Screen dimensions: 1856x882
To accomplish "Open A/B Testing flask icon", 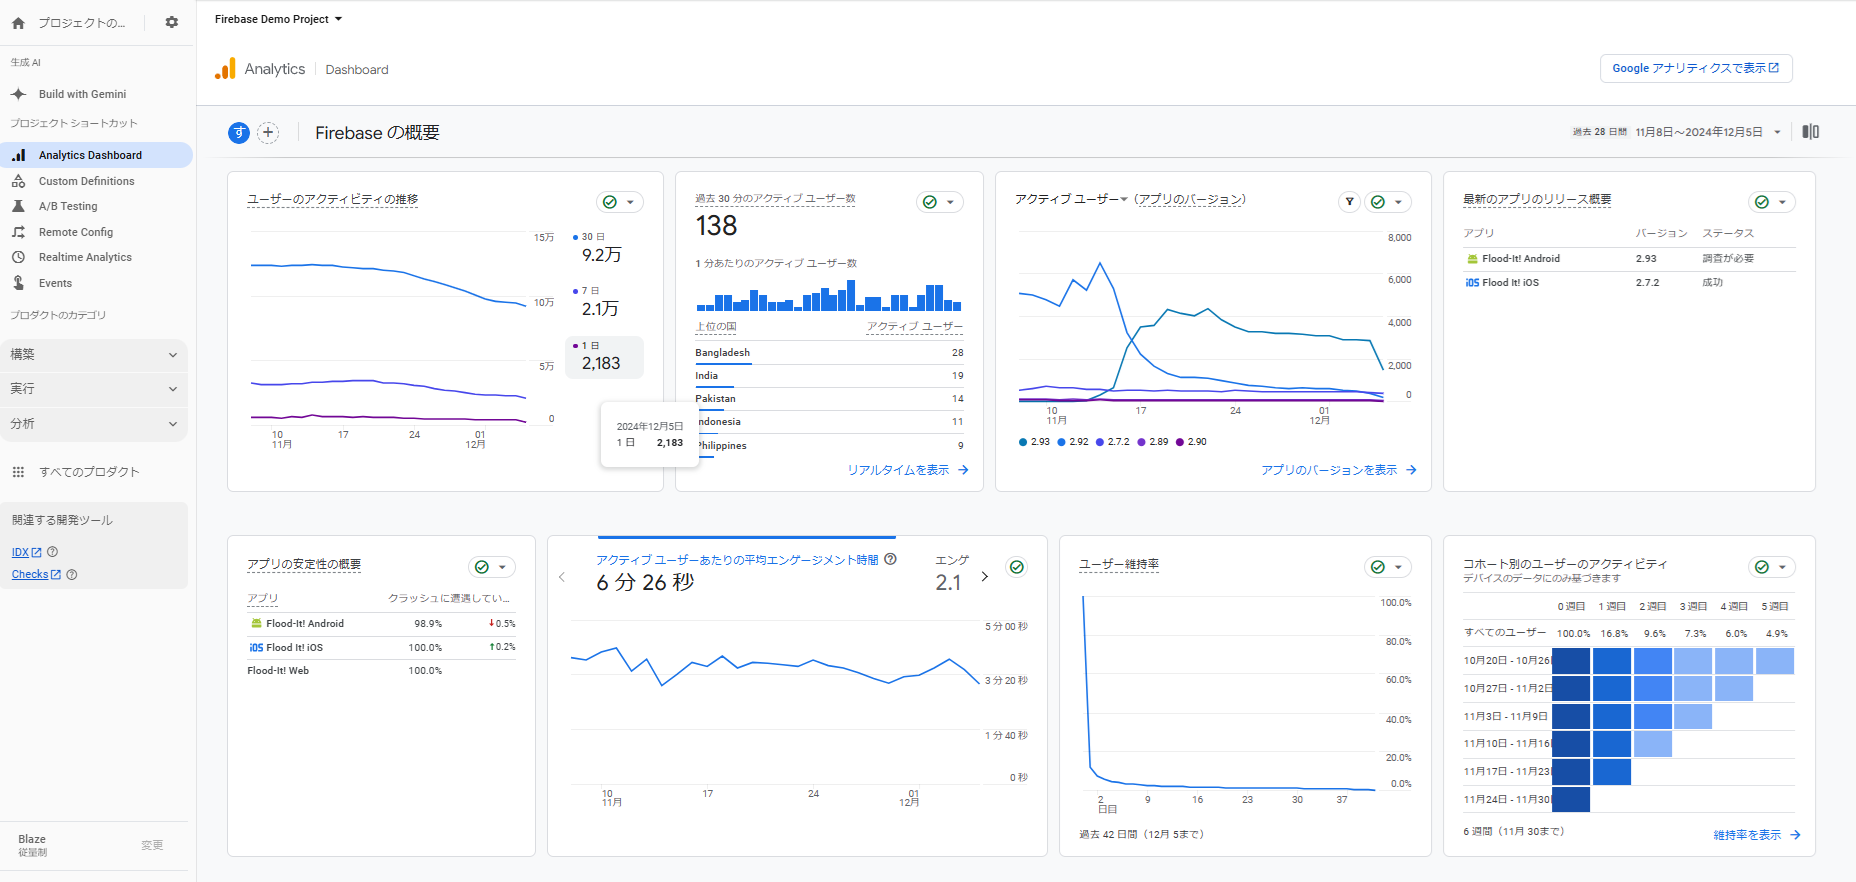I will point(18,206).
